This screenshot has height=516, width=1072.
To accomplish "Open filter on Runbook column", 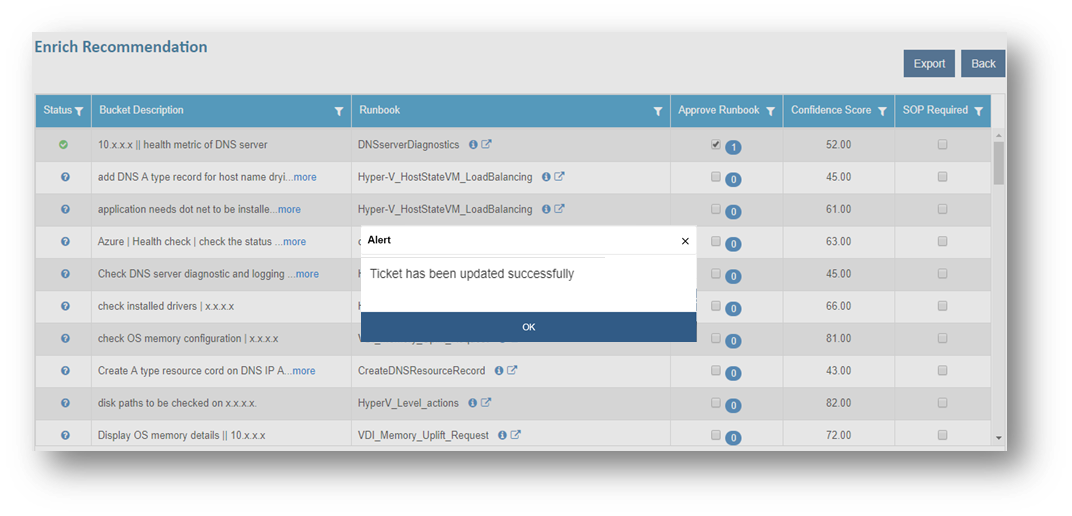I will coord(658,111).
